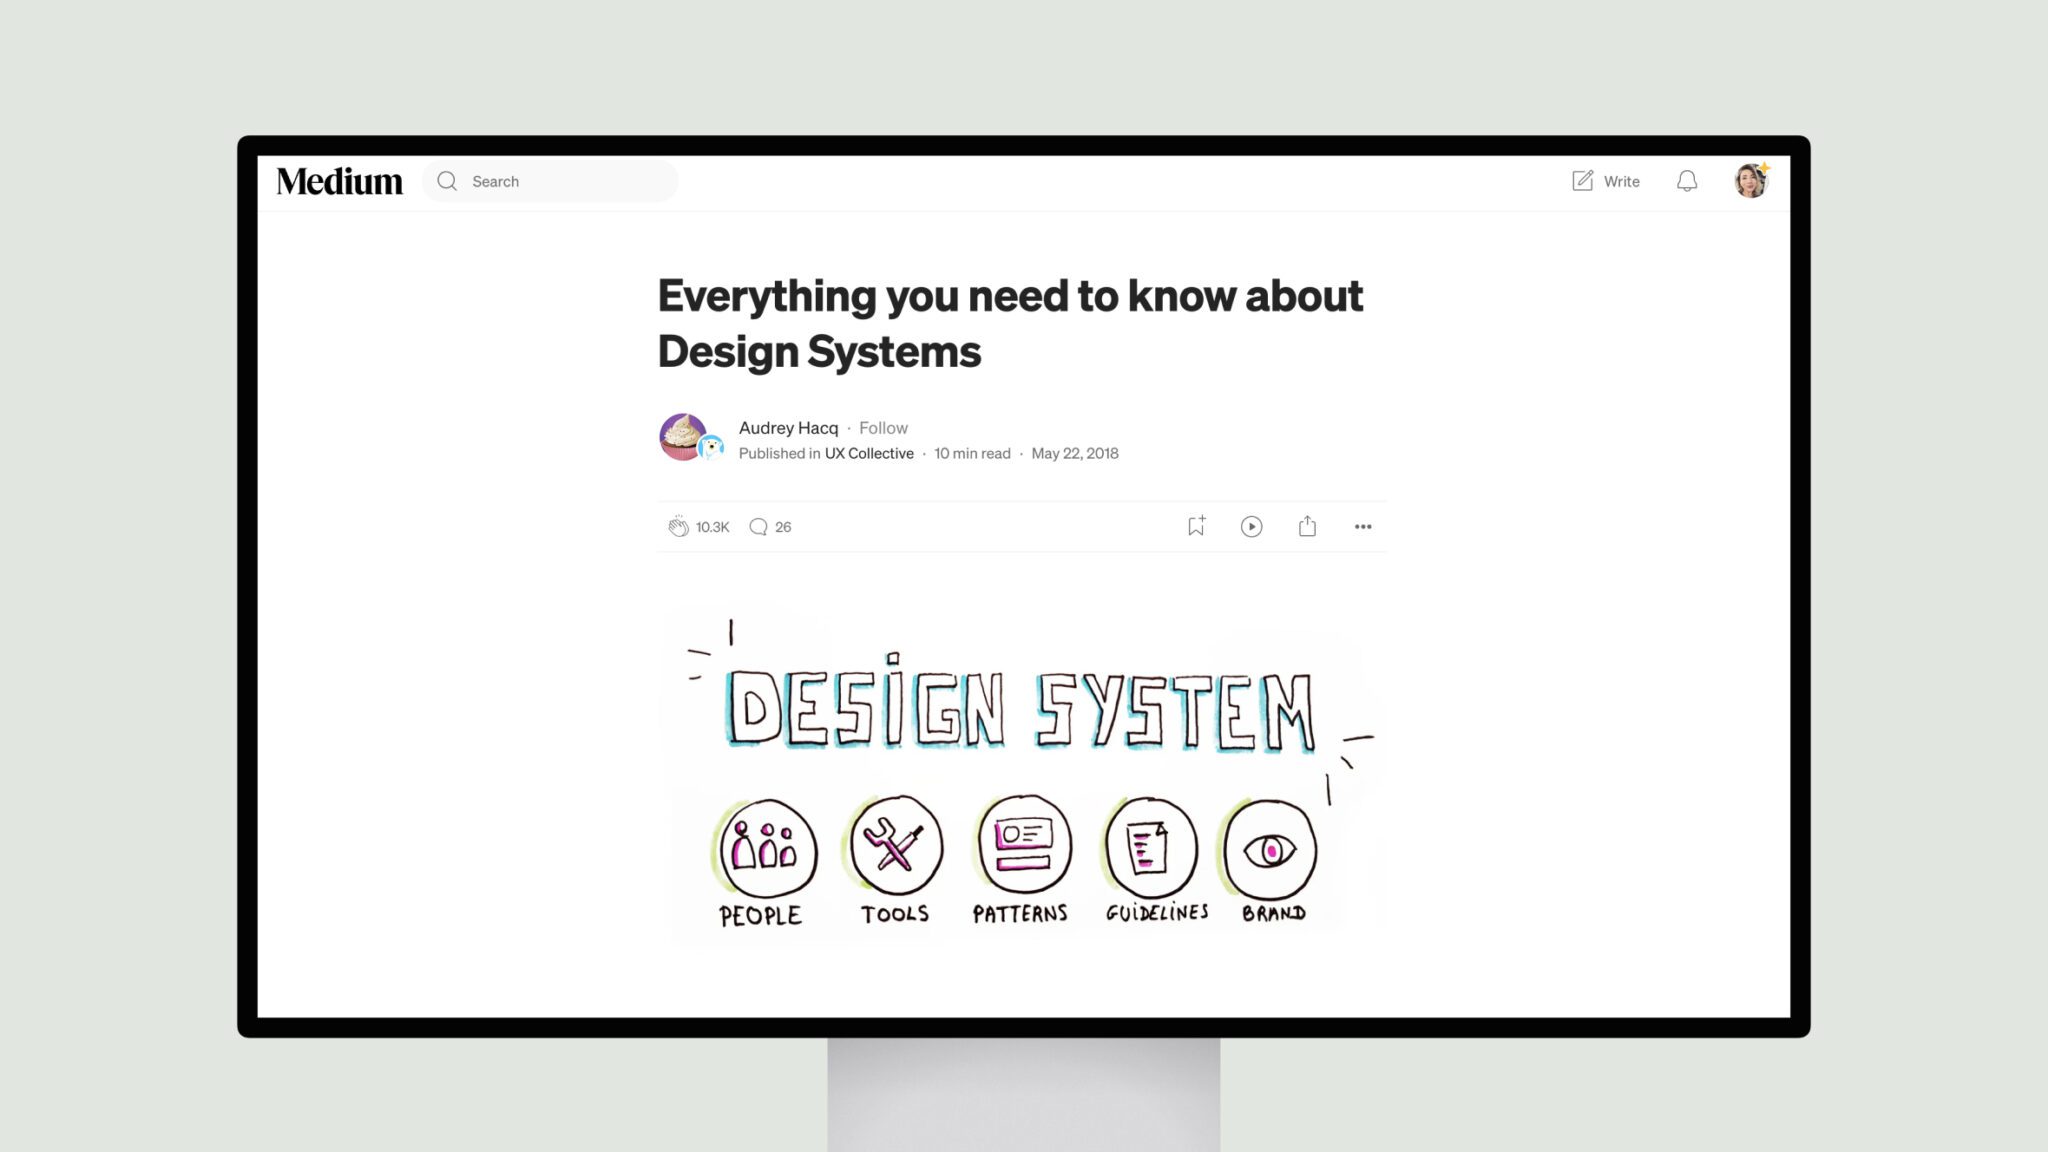Open notifications

coord(1687,181)
